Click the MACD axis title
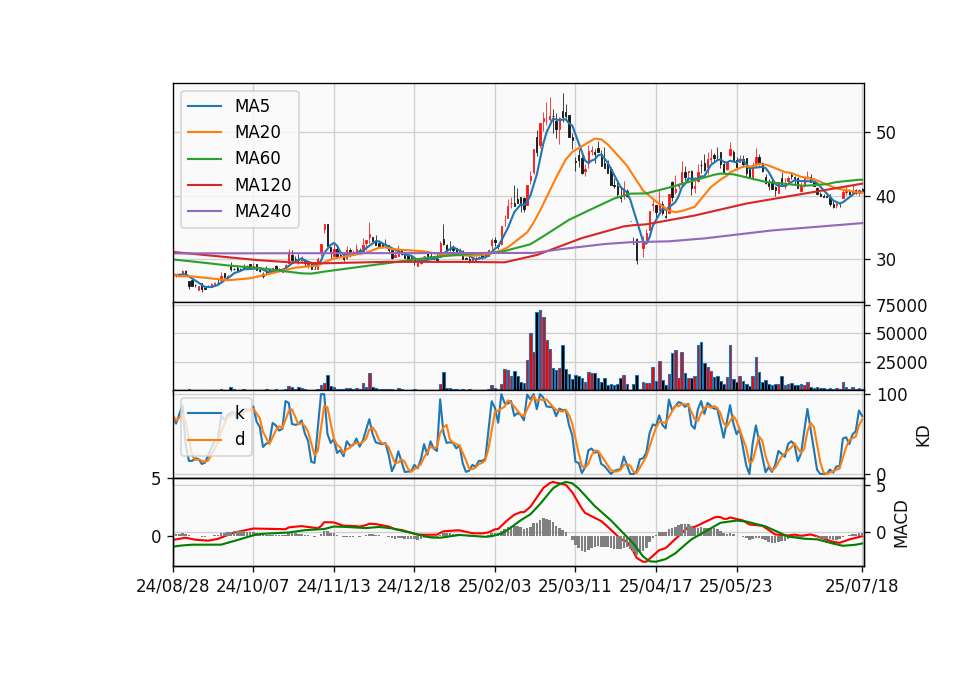This screenshot has width=960, height=690. pyautogui.click(x=901, y=524)
